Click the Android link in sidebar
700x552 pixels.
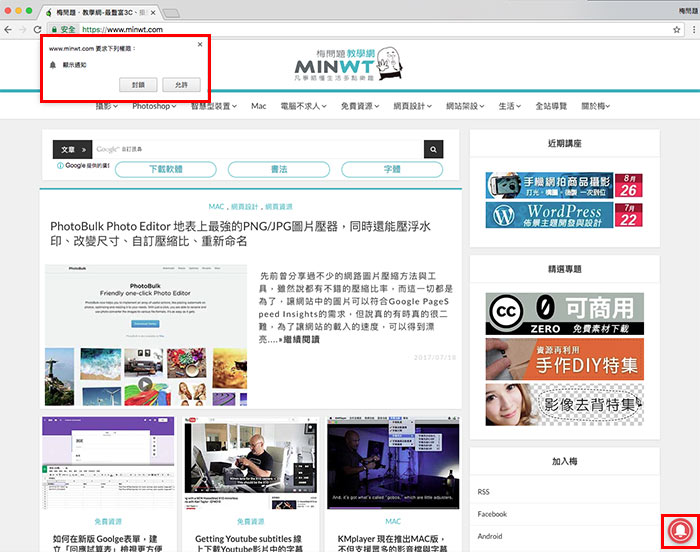(490, 536)
